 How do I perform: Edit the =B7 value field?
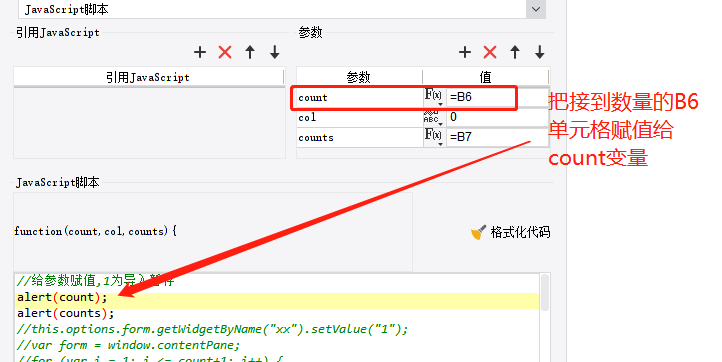497,137
